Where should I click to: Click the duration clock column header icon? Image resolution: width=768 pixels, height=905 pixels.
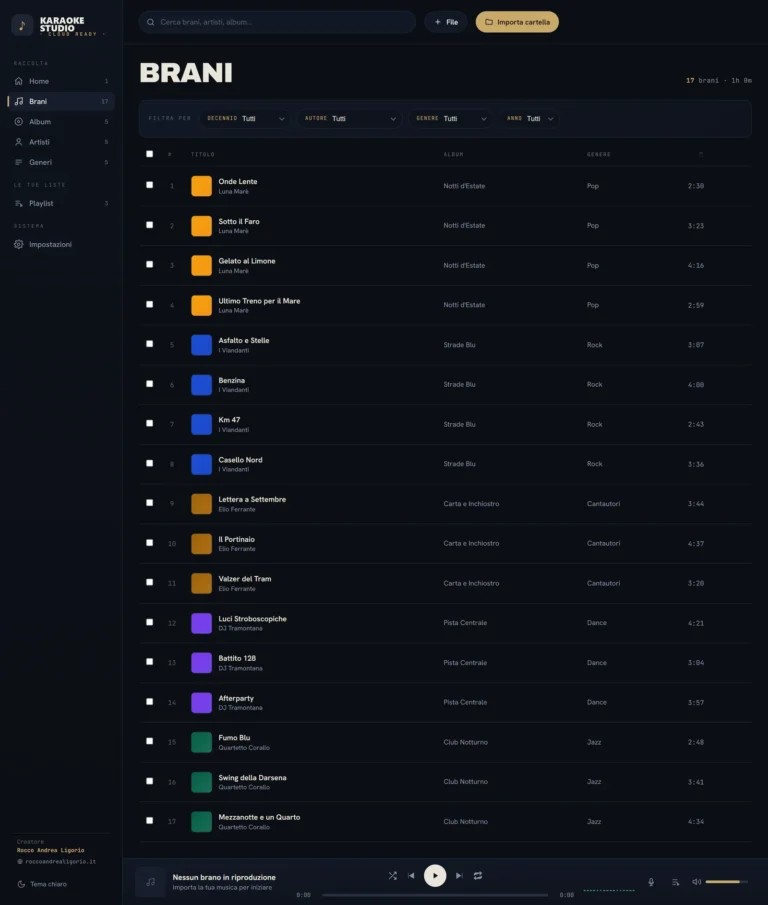[x=701, y=154]
